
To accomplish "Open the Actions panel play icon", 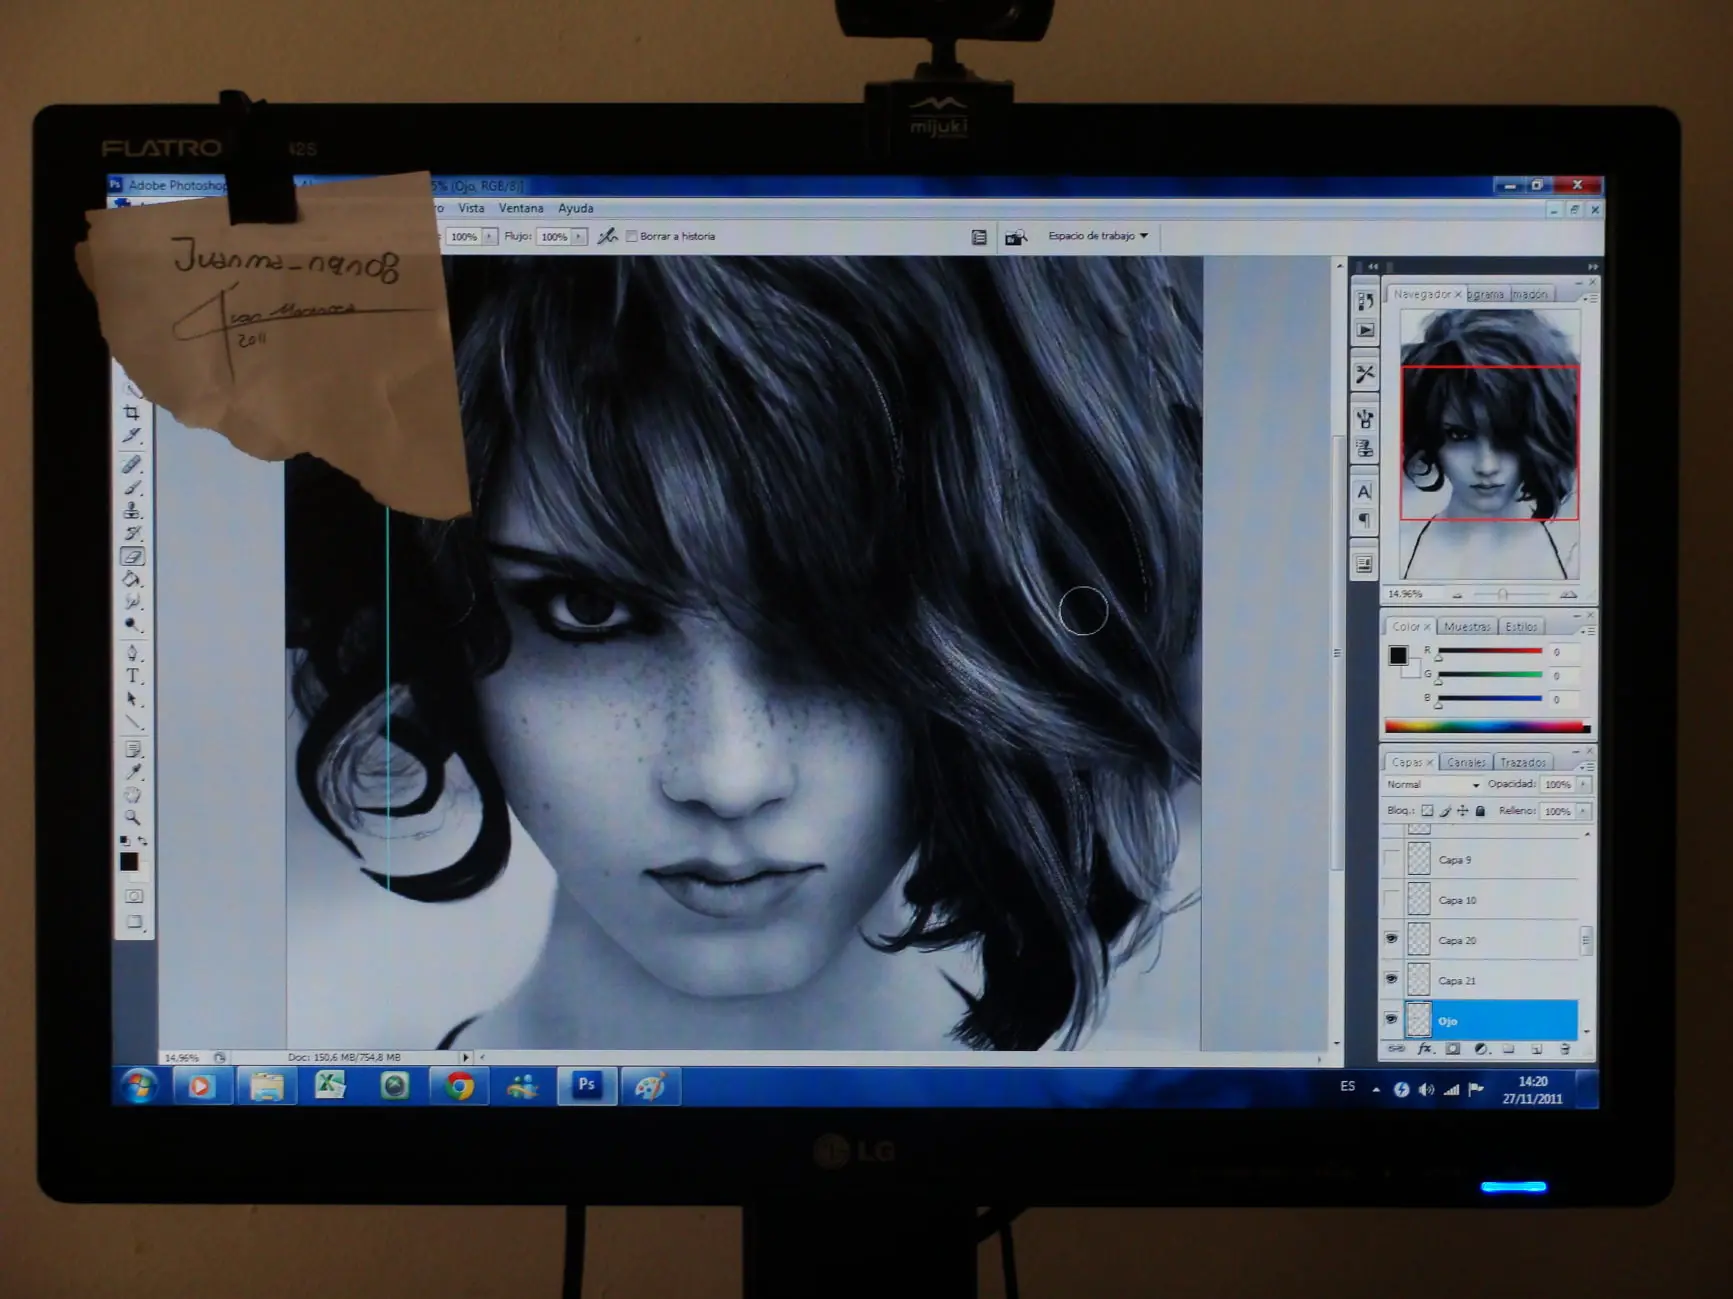I will [1365, 330].
